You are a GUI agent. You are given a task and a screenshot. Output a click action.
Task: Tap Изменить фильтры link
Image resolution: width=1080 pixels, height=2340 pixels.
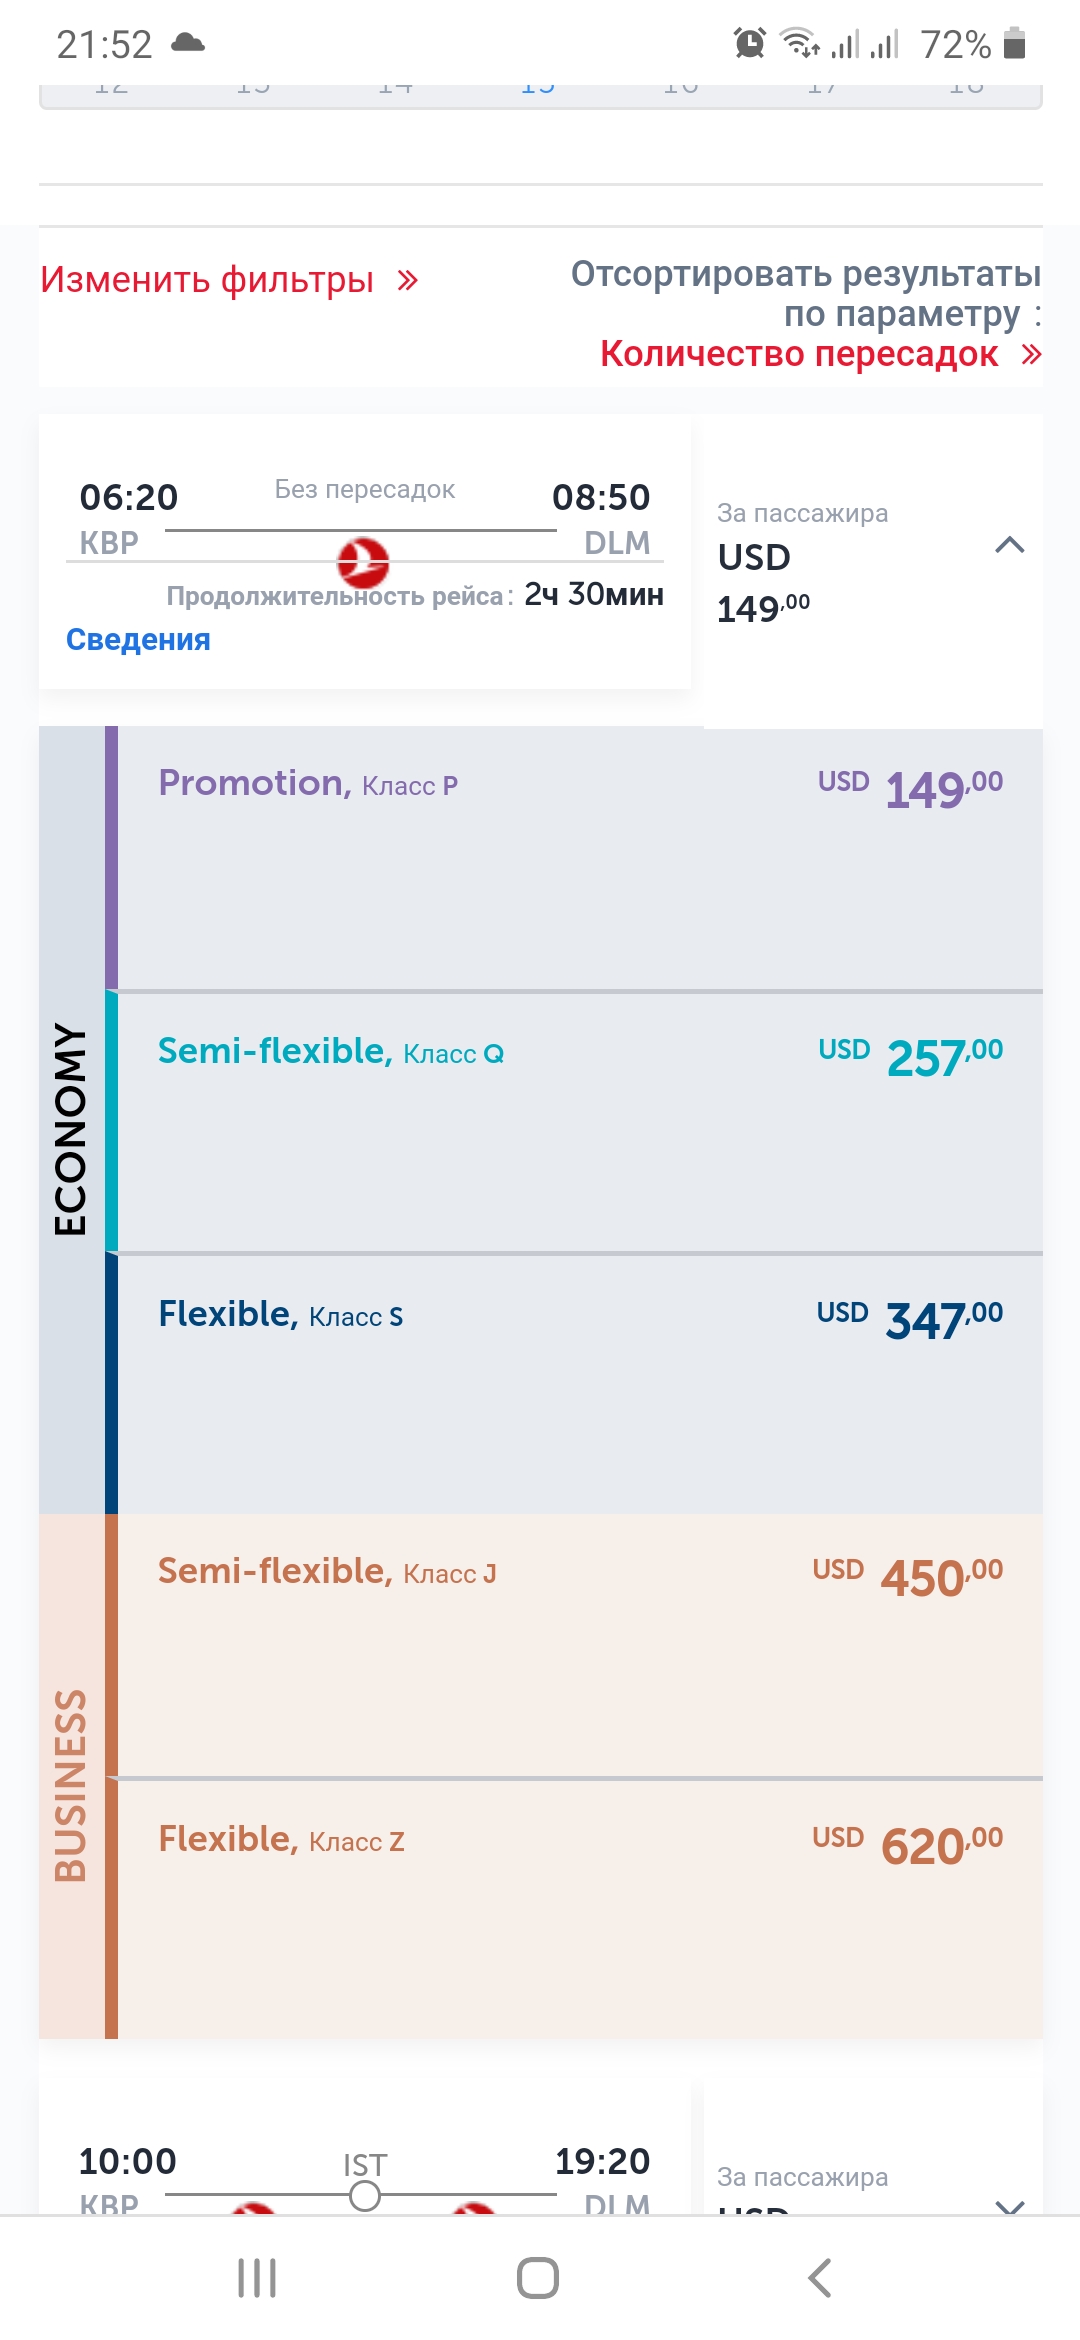coord(207,280)
